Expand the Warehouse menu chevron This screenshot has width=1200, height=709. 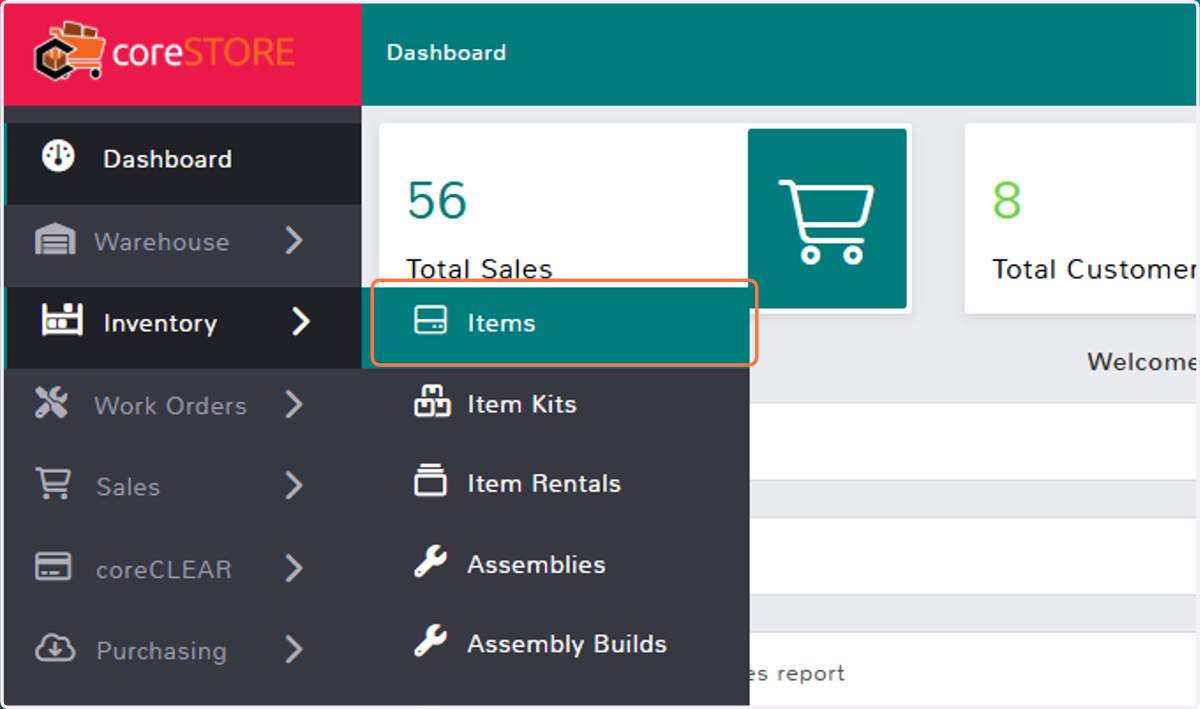293,240
